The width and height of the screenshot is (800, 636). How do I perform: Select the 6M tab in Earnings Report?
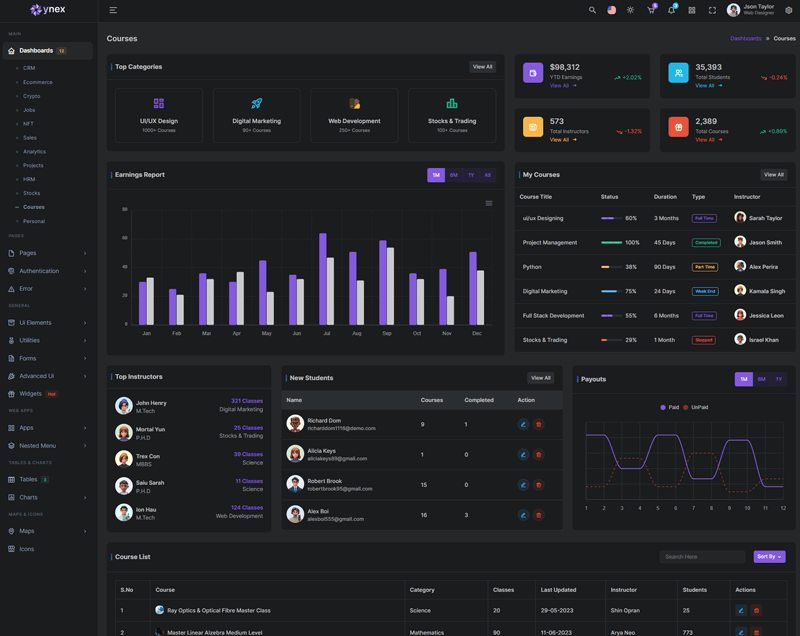click(454, 175)
